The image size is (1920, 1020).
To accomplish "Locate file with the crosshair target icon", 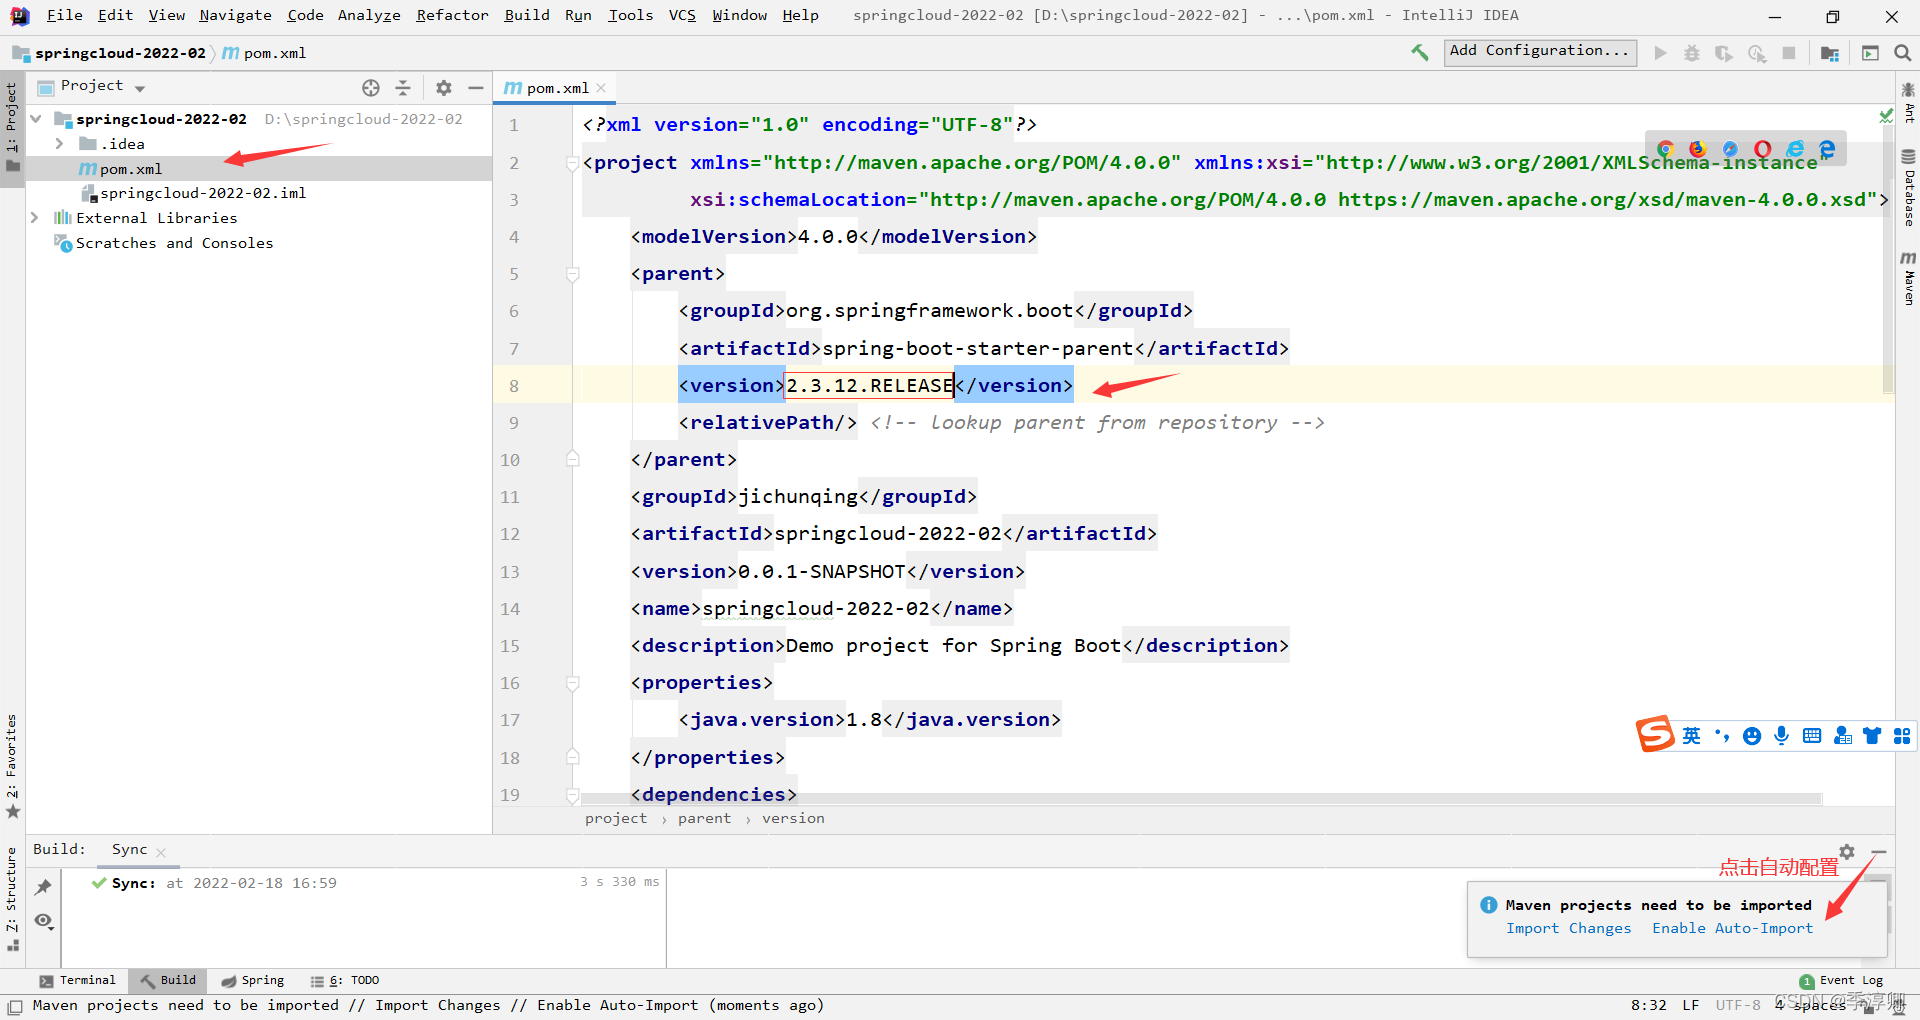I will tap(371, 88).
